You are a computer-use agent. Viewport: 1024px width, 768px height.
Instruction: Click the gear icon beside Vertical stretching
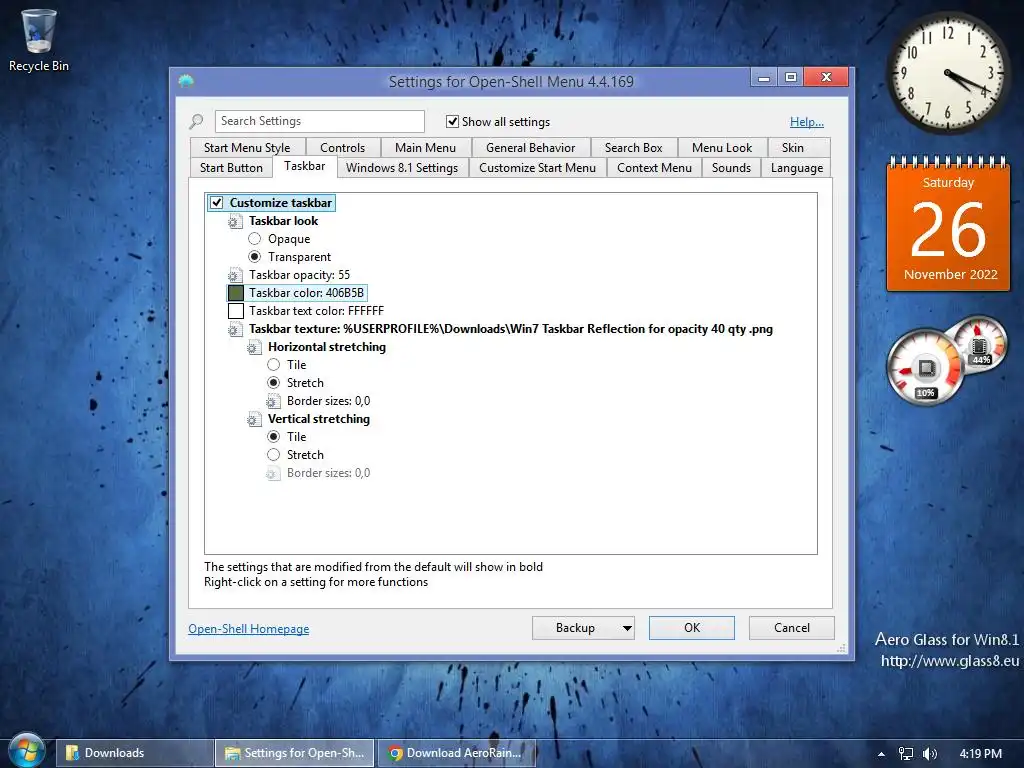(253, 419)
